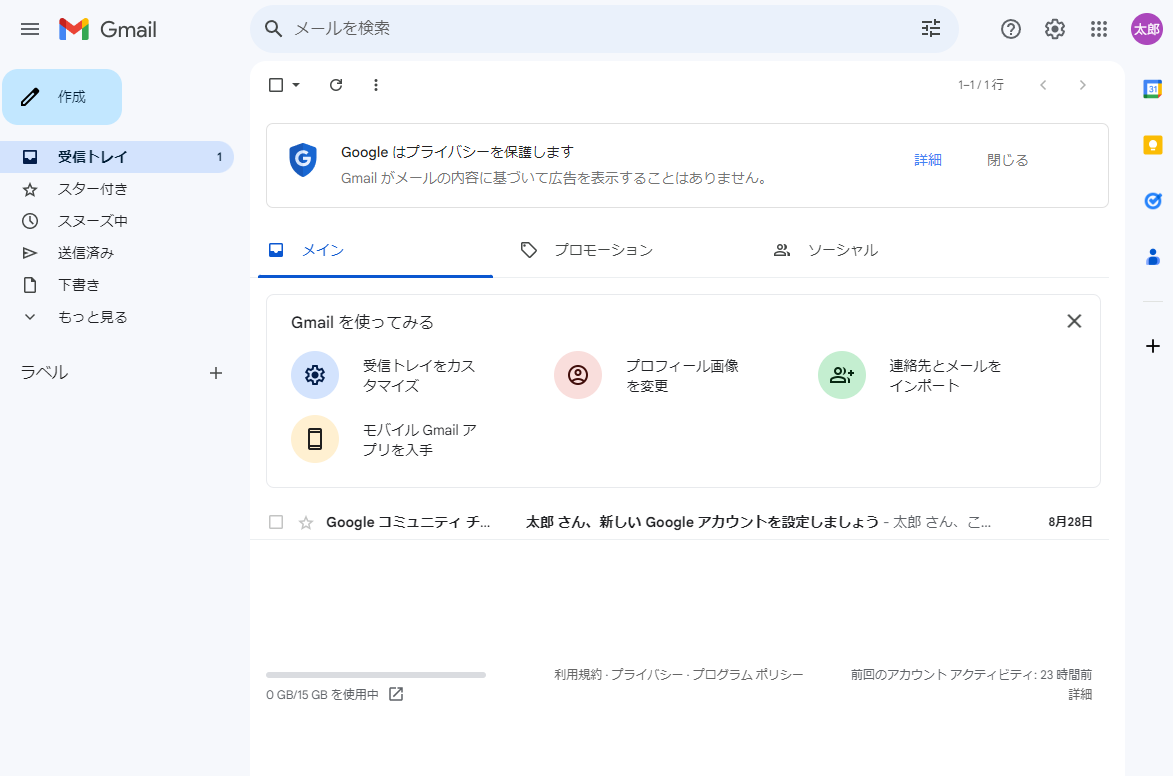Open Google Keep side panel

[x=1152, y=144]
